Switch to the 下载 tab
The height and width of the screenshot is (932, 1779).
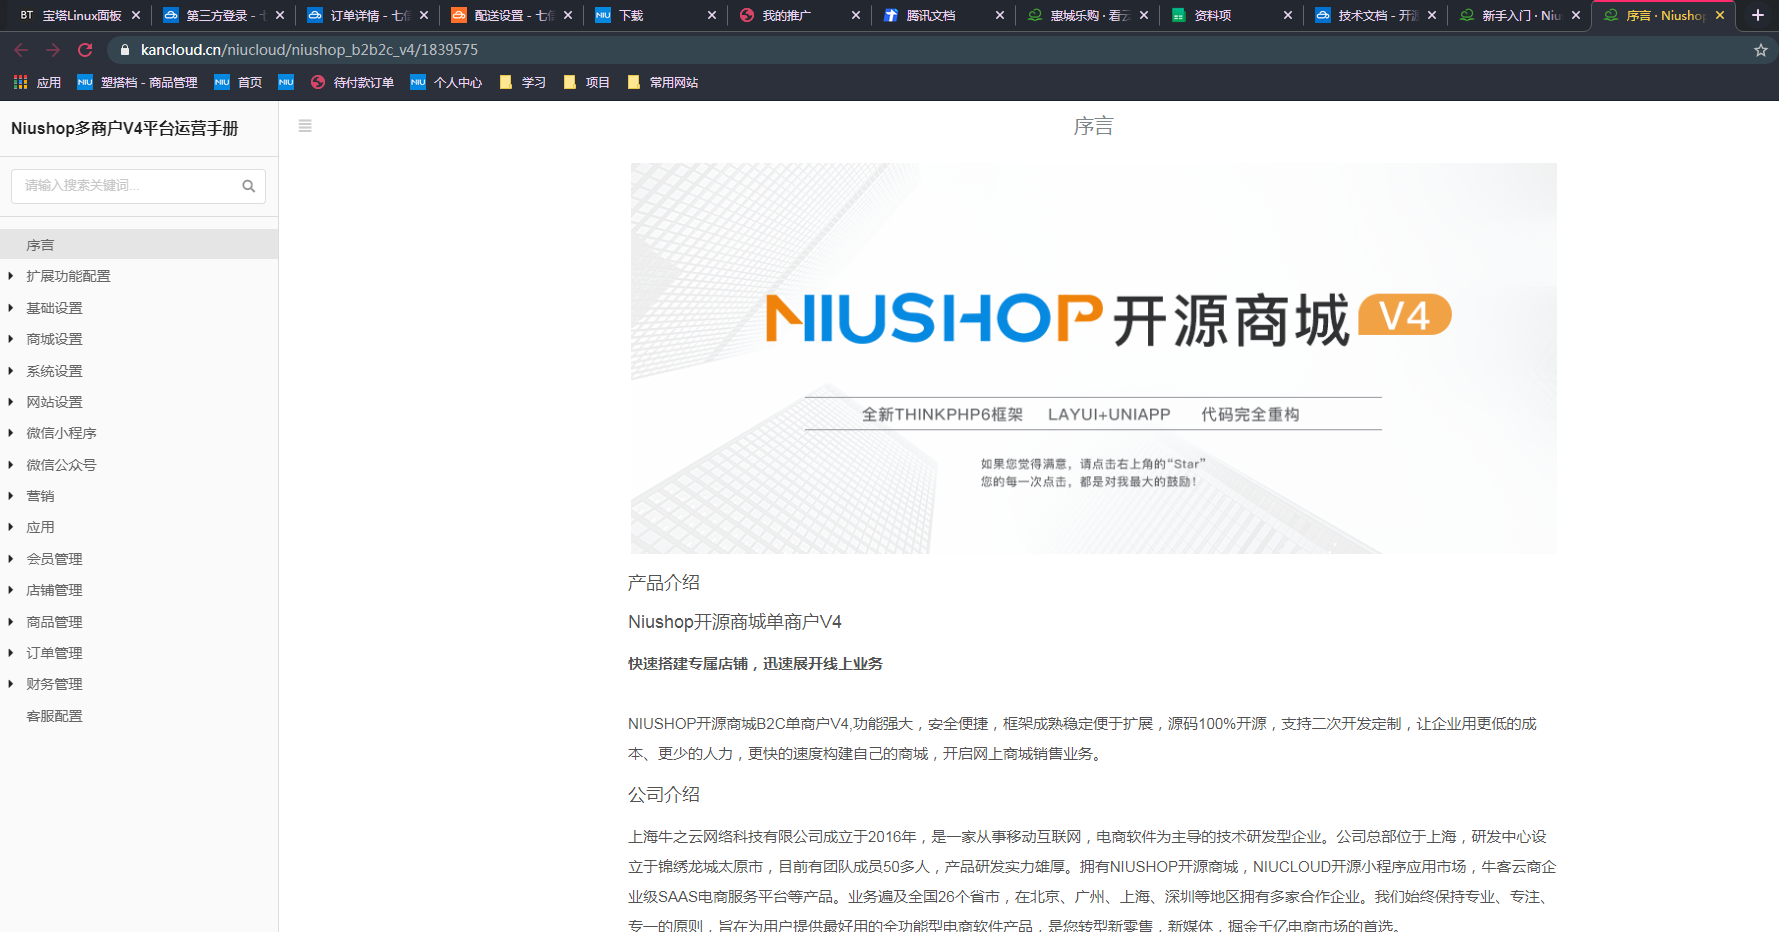(x=655, y=15)
